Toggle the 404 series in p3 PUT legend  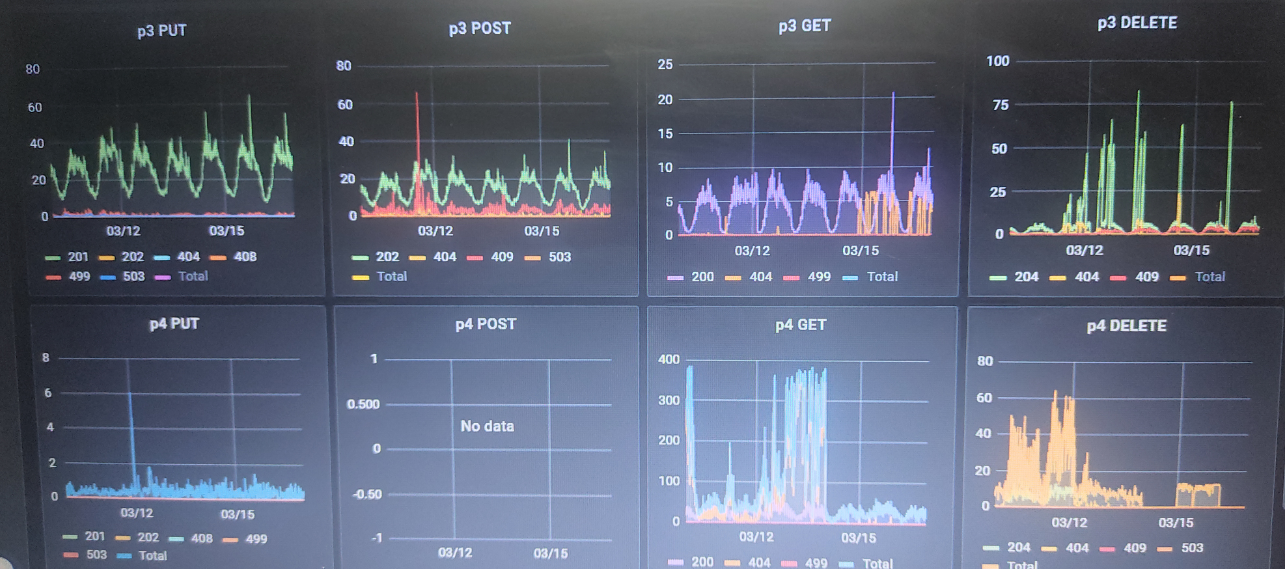tap(177, 257)
